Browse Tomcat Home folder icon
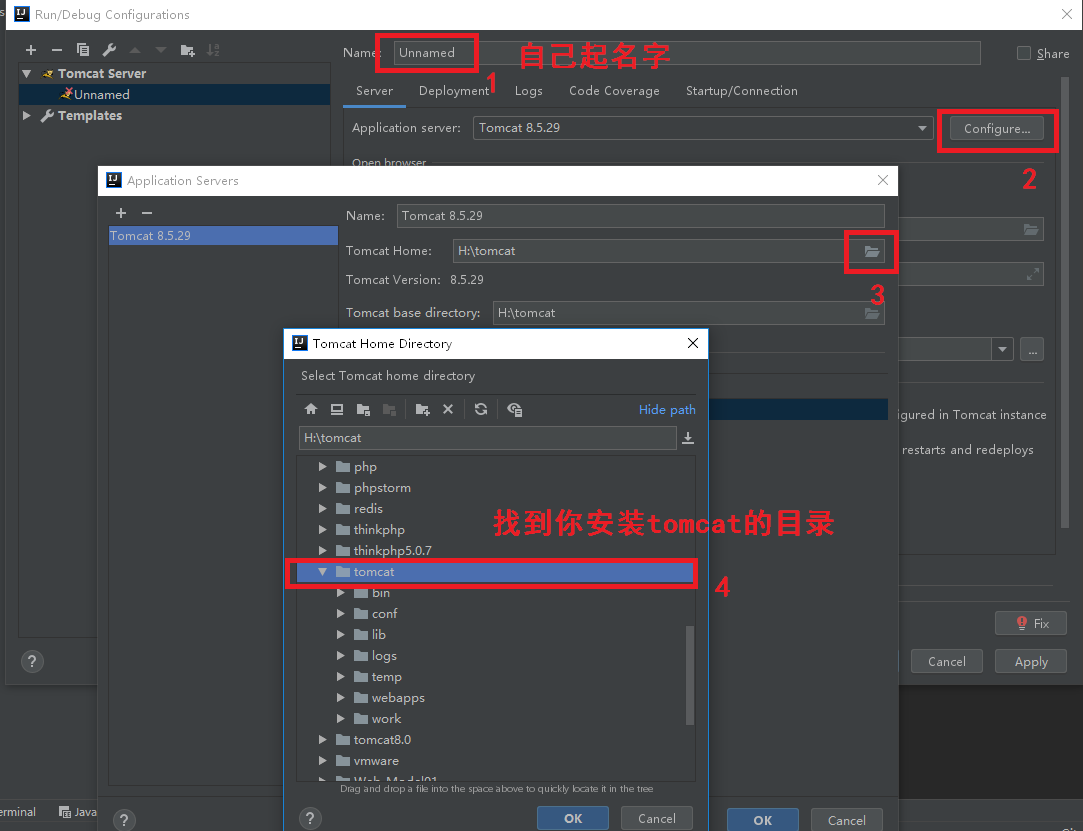Image resolution: width=1083 pixels, height=831 pixels. coord(872,251)
